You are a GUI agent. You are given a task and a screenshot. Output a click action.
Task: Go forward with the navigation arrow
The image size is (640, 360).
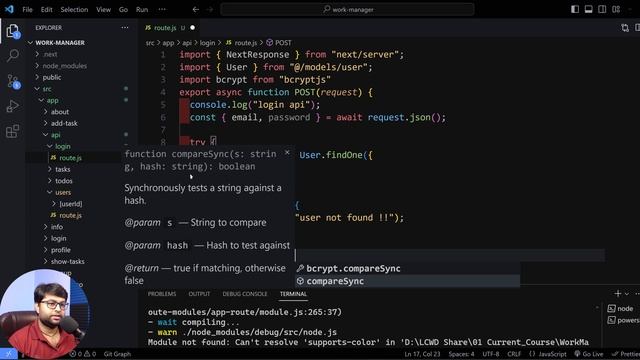(x=210, y=9)
